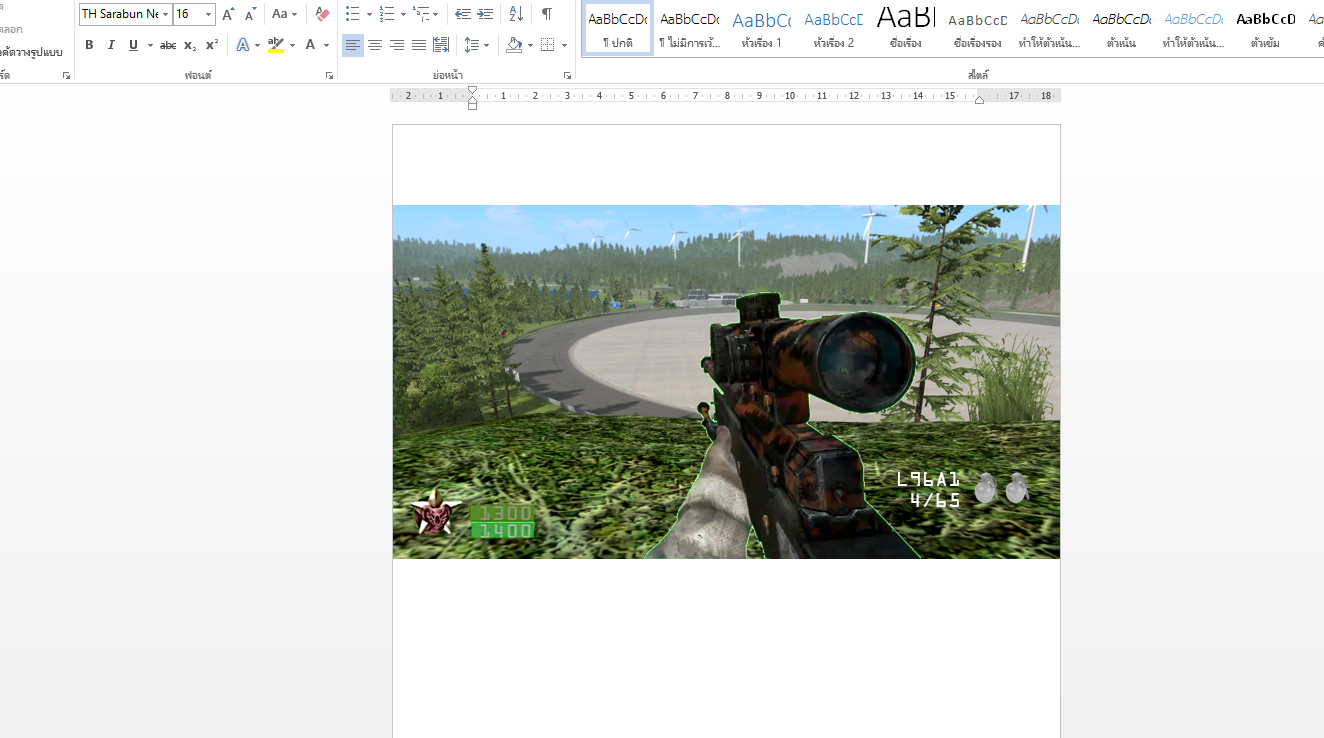Screen dimensions: 1324x738
Task: Apply the ชื่อเรื่องรอง style
Action: pyautogui.click(x=978, y=28)
